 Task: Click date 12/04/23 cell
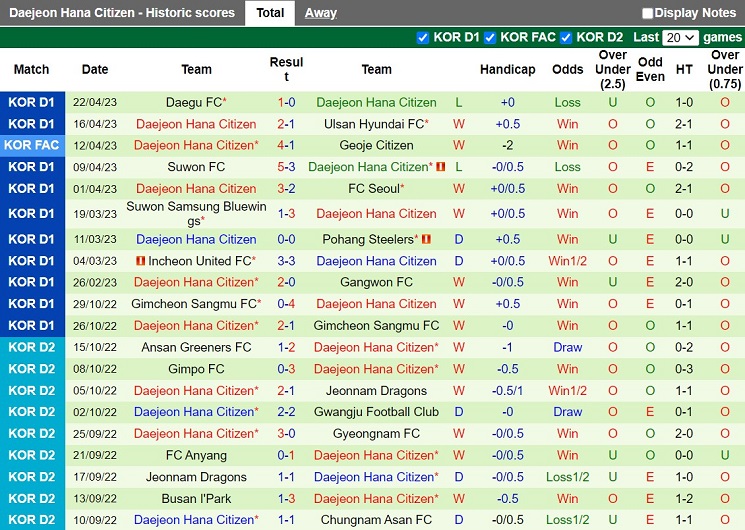(95, 145)
